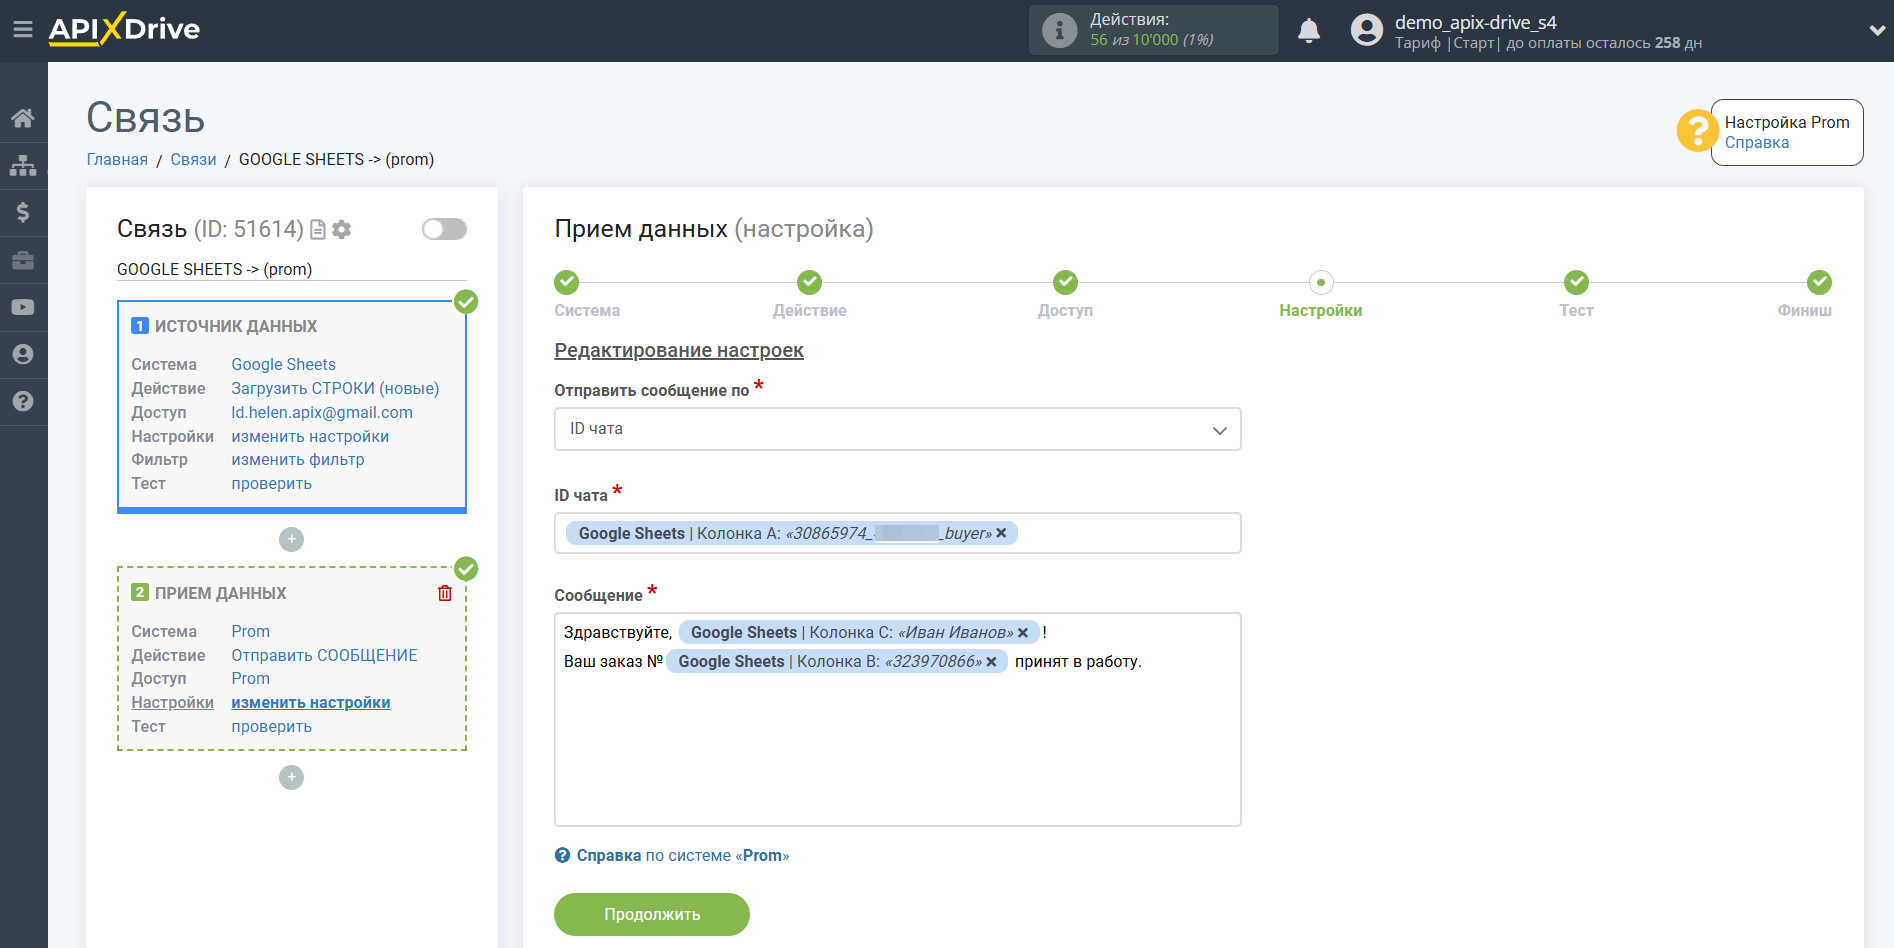Go to the Главная breadcrumb
This screenshot has width=1894, height=948.
pos(117,160)
